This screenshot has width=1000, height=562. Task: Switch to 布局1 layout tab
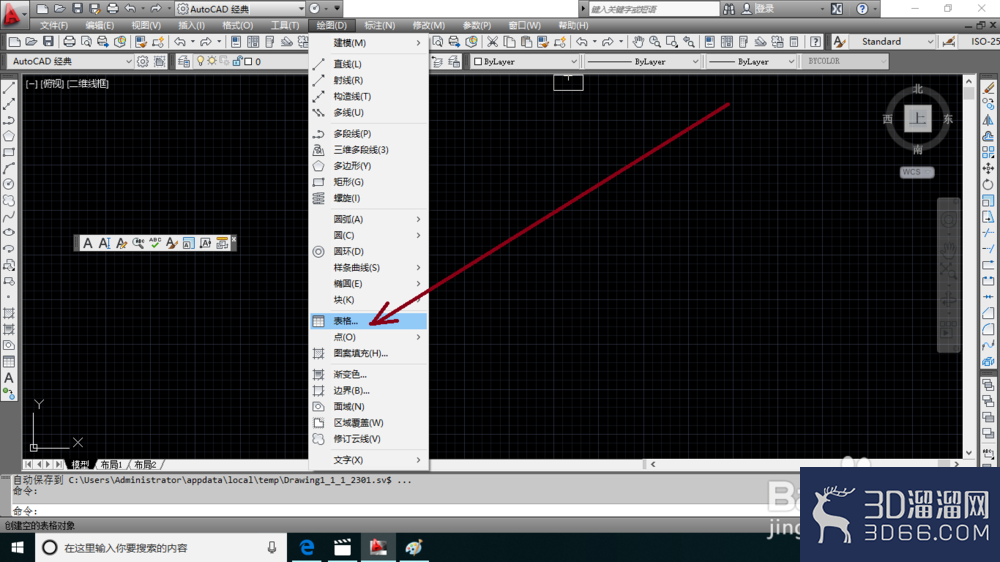(112, 465)
